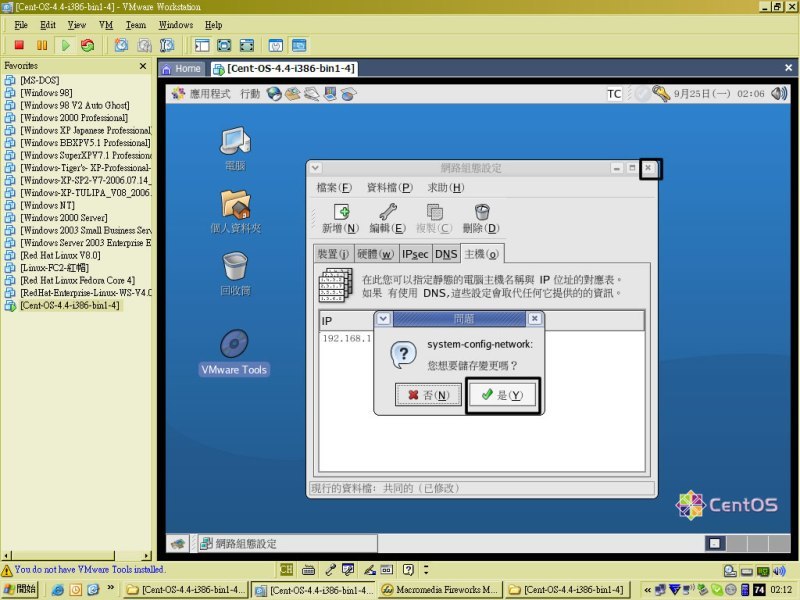Image resolution: width=800 pixels, height=600 pixels.
Task: Switch to the 裝置(i) devices tab
Action: tap(334, 254)
